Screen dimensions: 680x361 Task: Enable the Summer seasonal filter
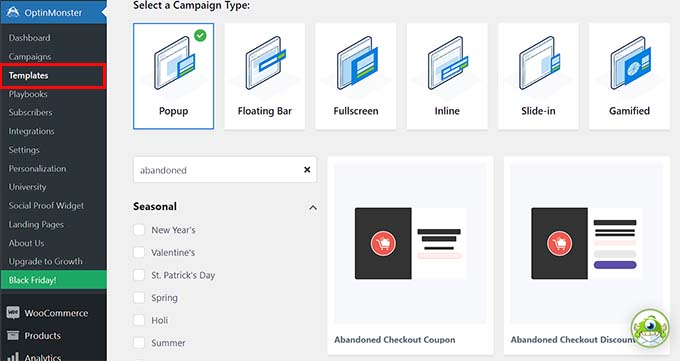point(139,342)
